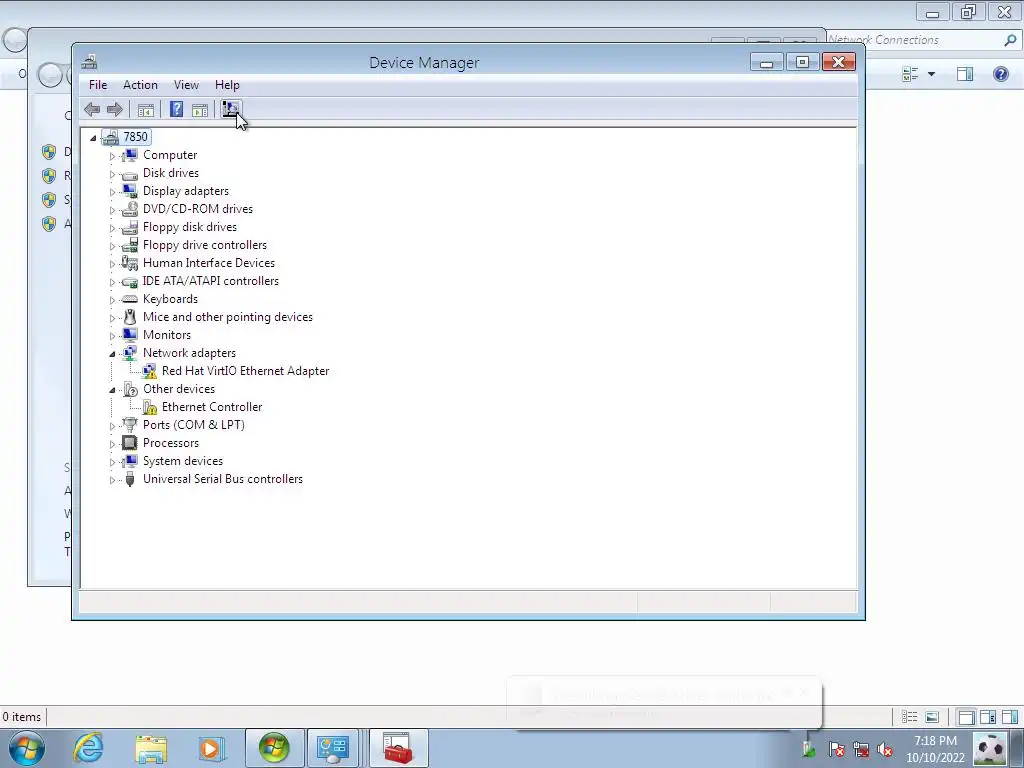Screen dimensions: 1024x768
Task: Click the soccer ball user picture in taskbar
Action: [x=990, y=748]
